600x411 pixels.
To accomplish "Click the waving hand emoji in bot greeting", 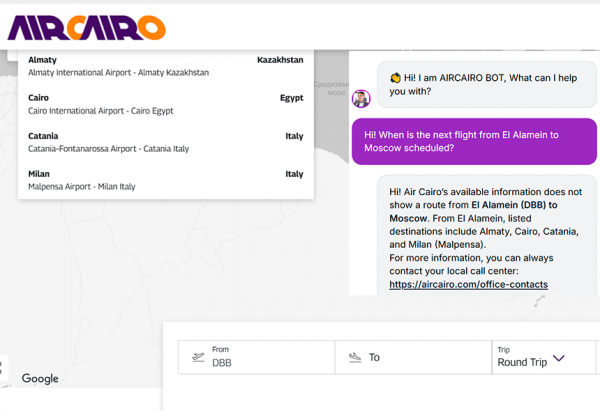I will (395, 78).
